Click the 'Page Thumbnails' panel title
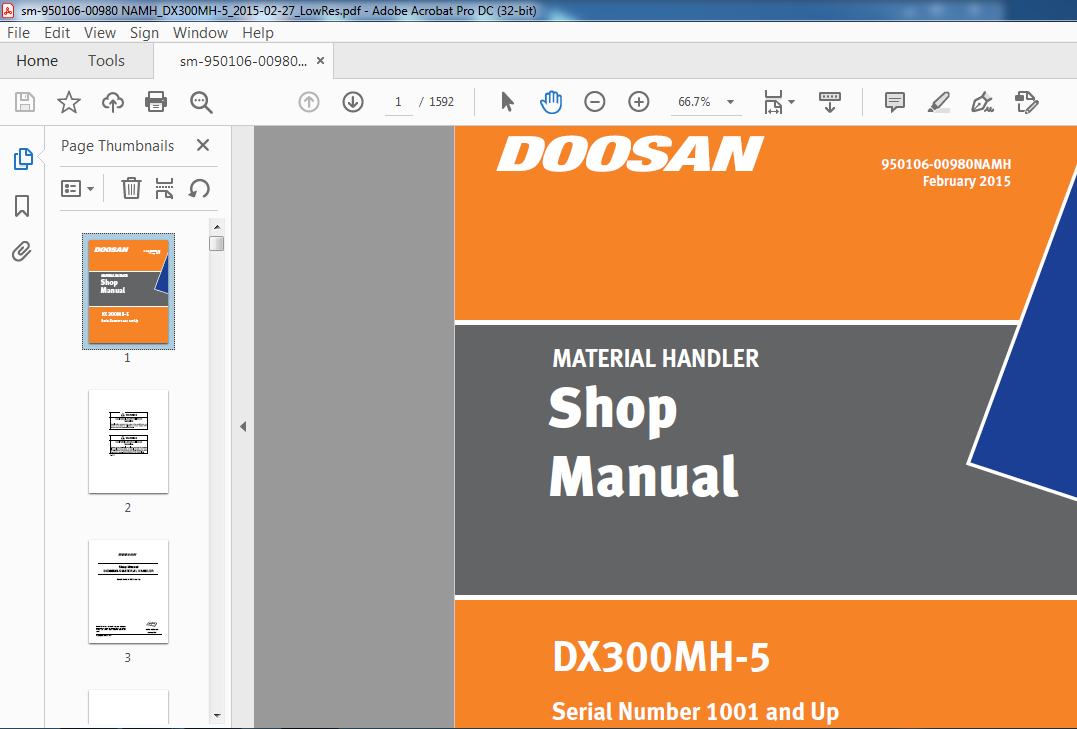The width and height of the screenshot is (1077, 729). [x=117, y=146]
